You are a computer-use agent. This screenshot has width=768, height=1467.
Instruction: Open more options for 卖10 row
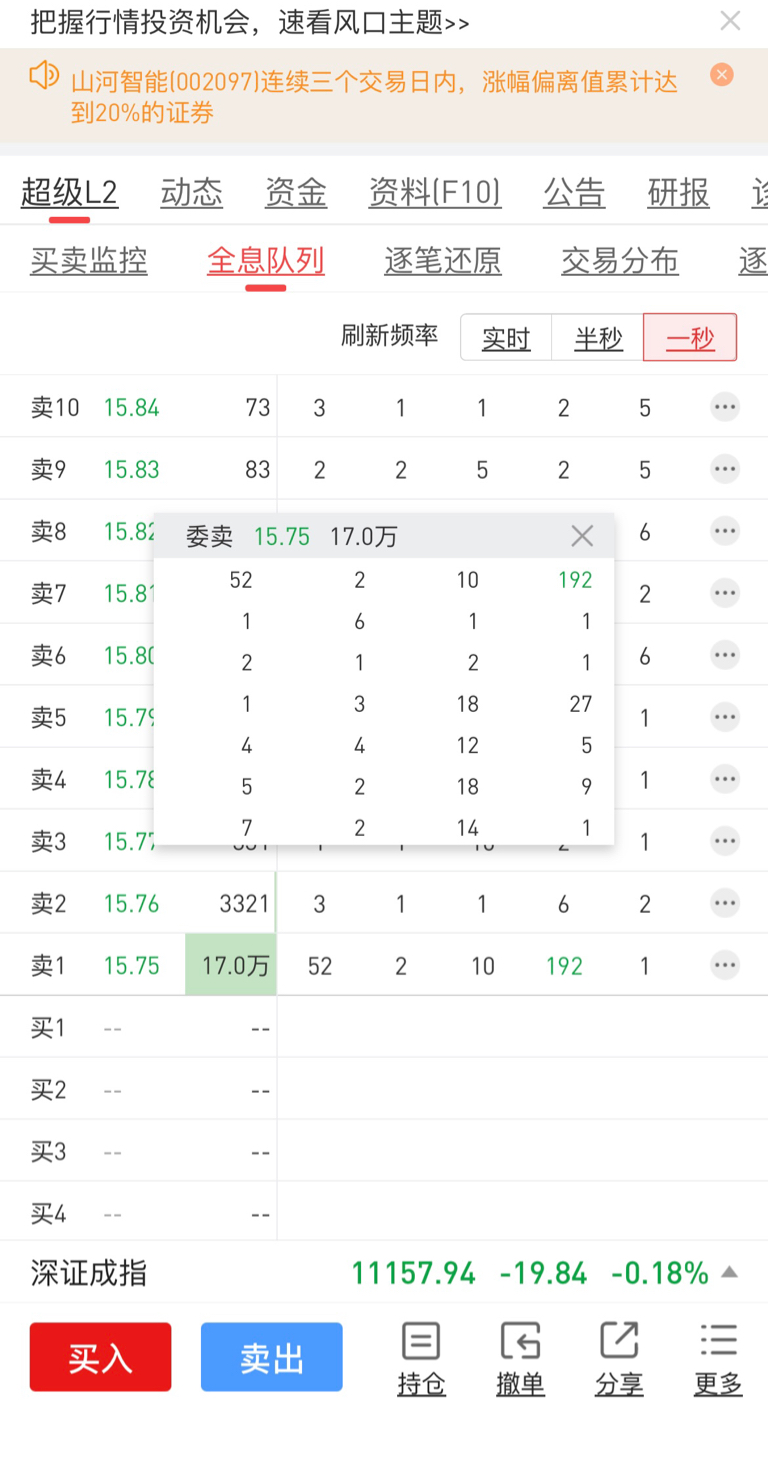click(725, 407)
